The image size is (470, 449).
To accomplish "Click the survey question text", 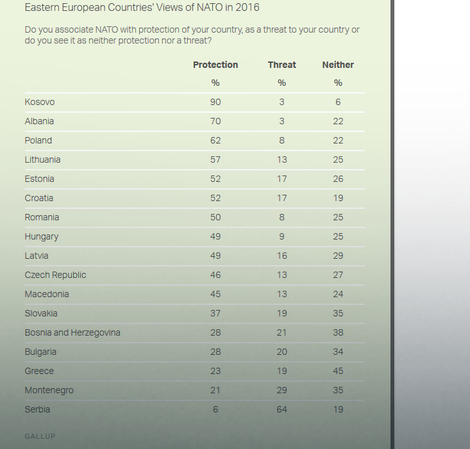I will 192,35.
